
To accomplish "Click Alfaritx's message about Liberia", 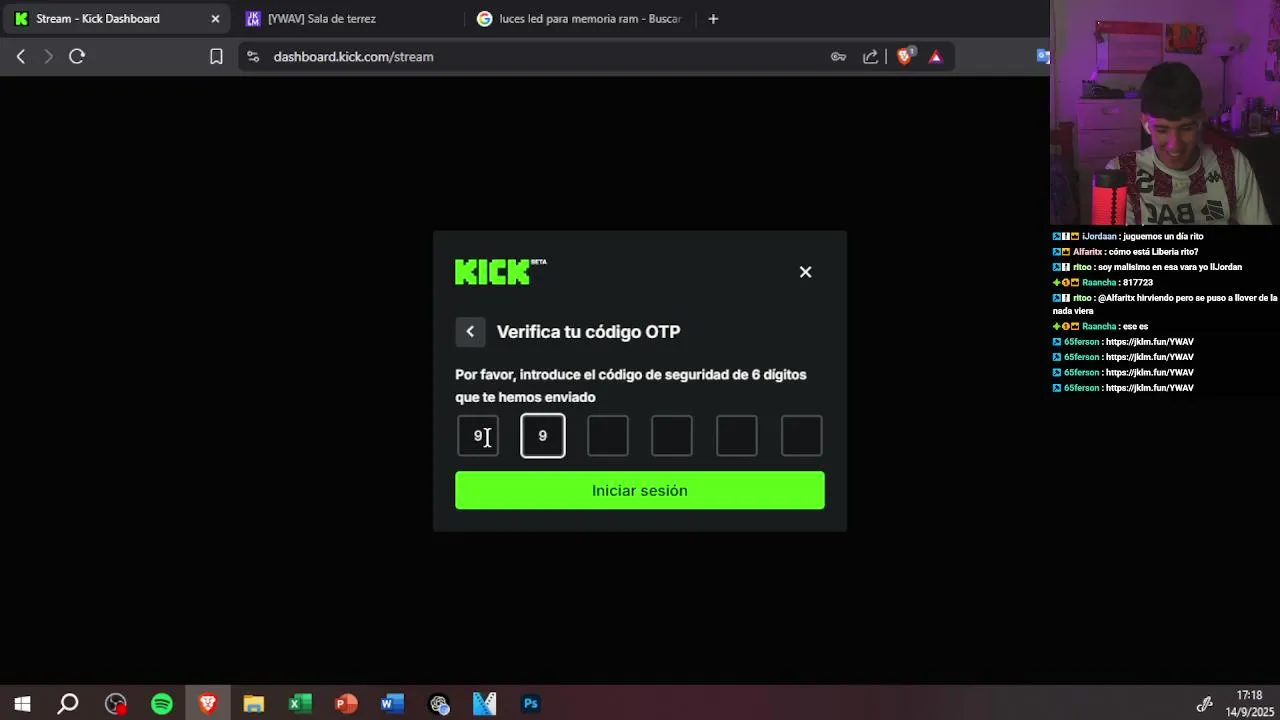I will pyautogui.click(x=1126, y=252).
